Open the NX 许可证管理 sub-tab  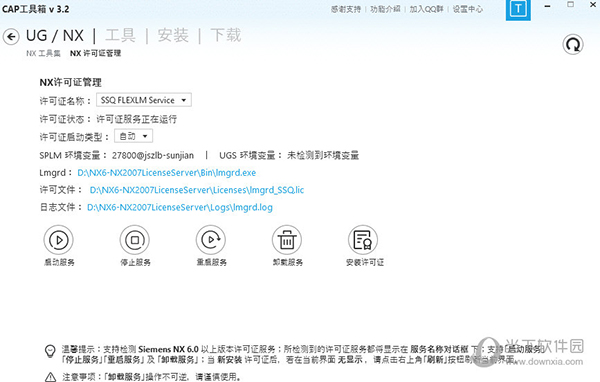tap(95, 54)
